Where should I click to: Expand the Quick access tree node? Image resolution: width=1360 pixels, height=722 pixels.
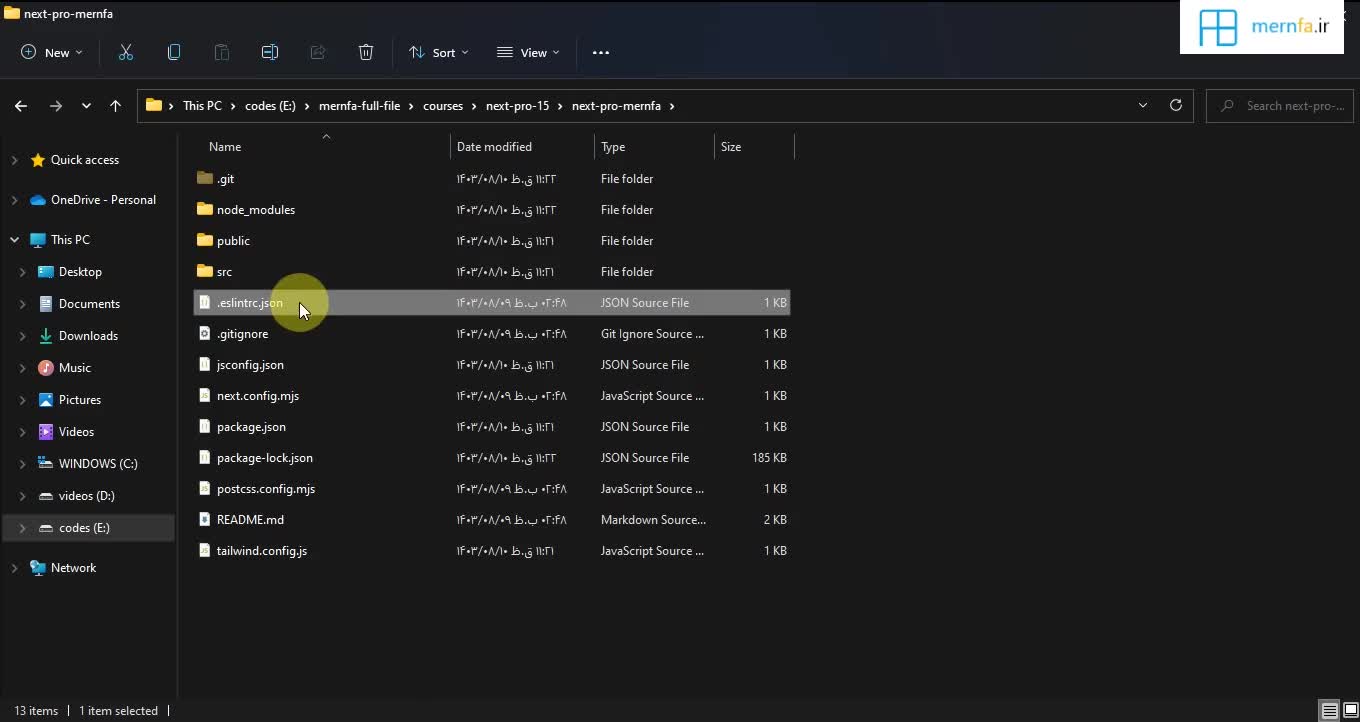[14, 160]
